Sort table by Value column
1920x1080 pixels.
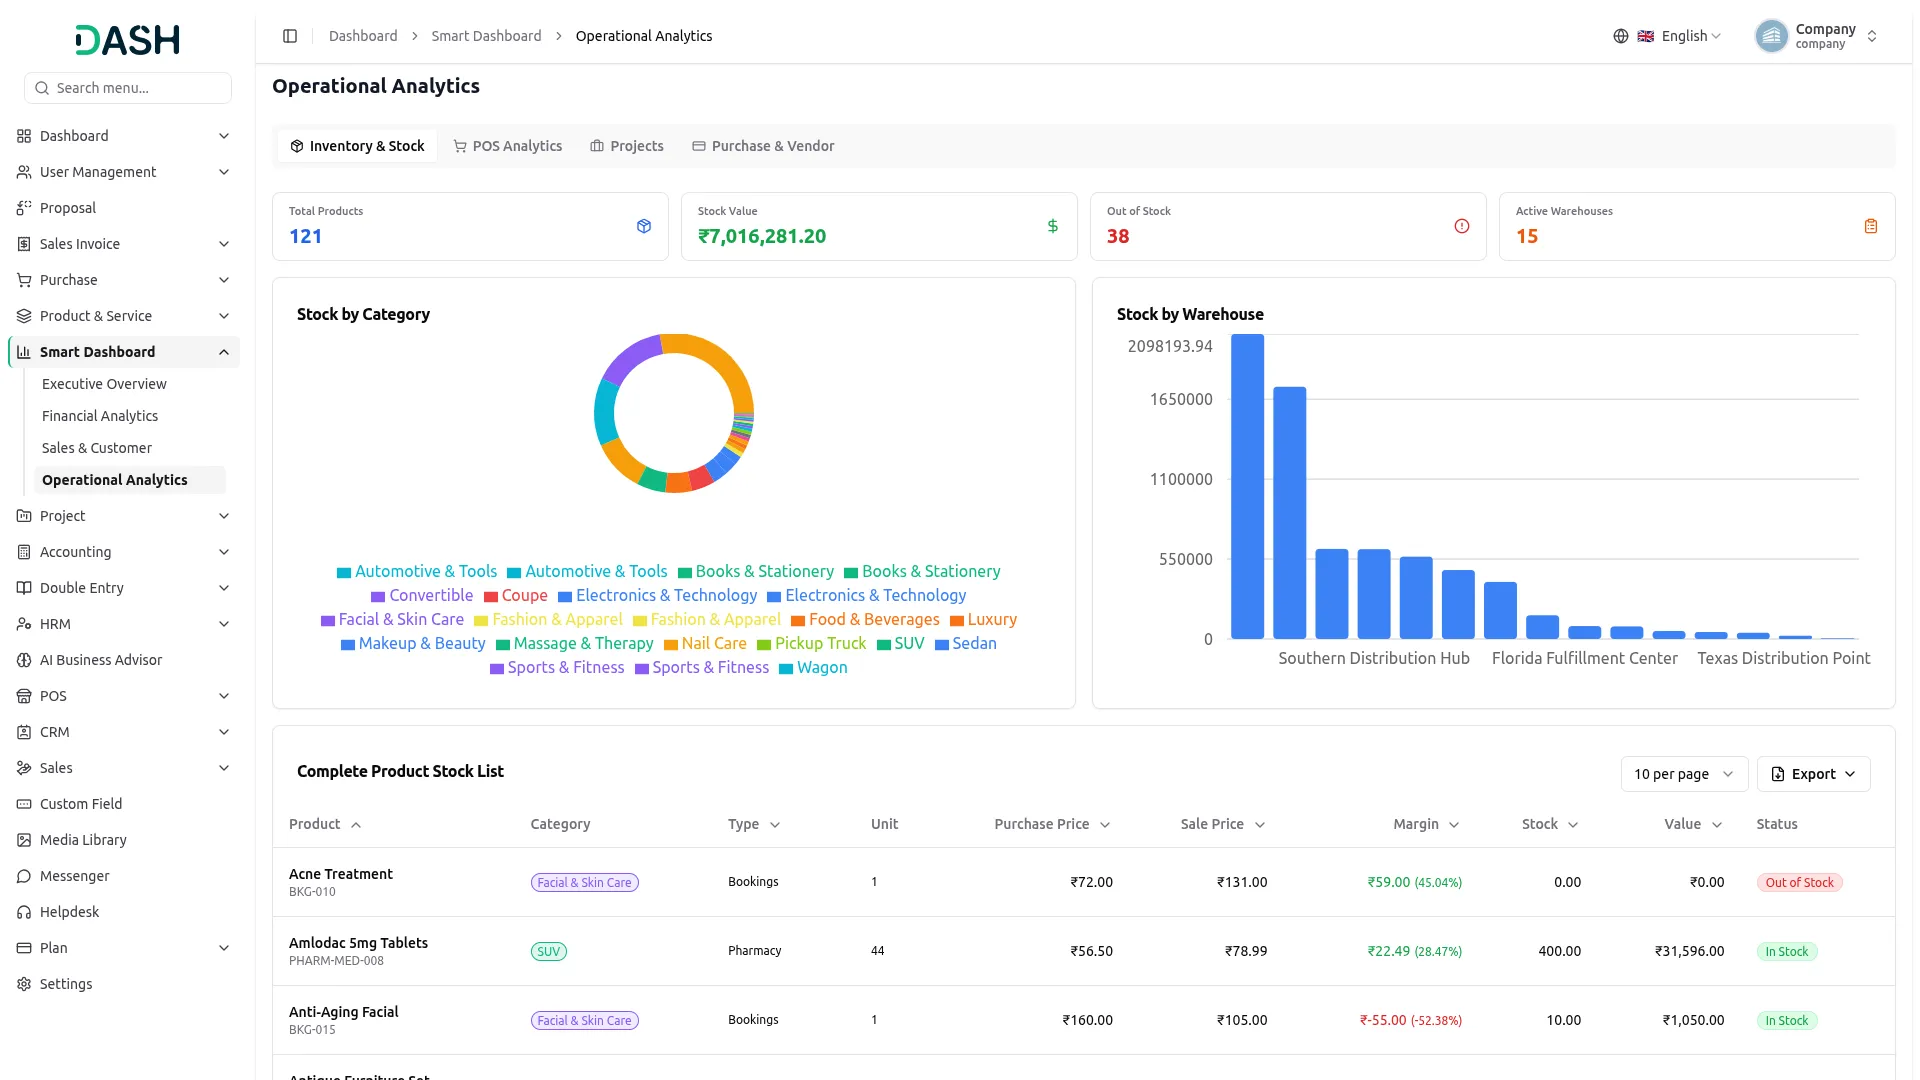pos(1693,824)
